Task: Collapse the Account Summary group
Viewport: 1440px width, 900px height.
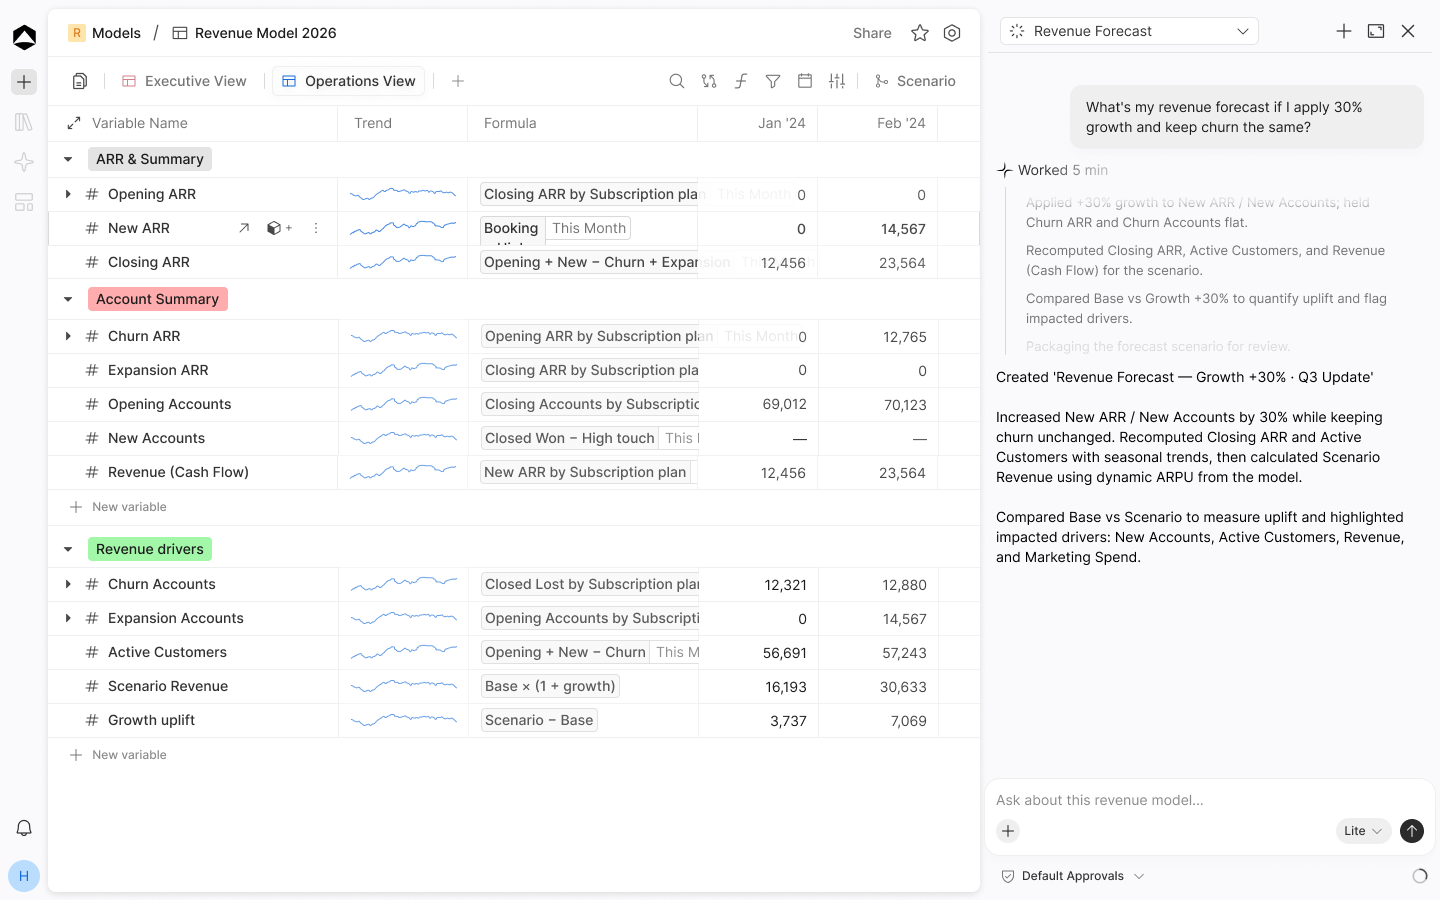Action: point(68,299)
